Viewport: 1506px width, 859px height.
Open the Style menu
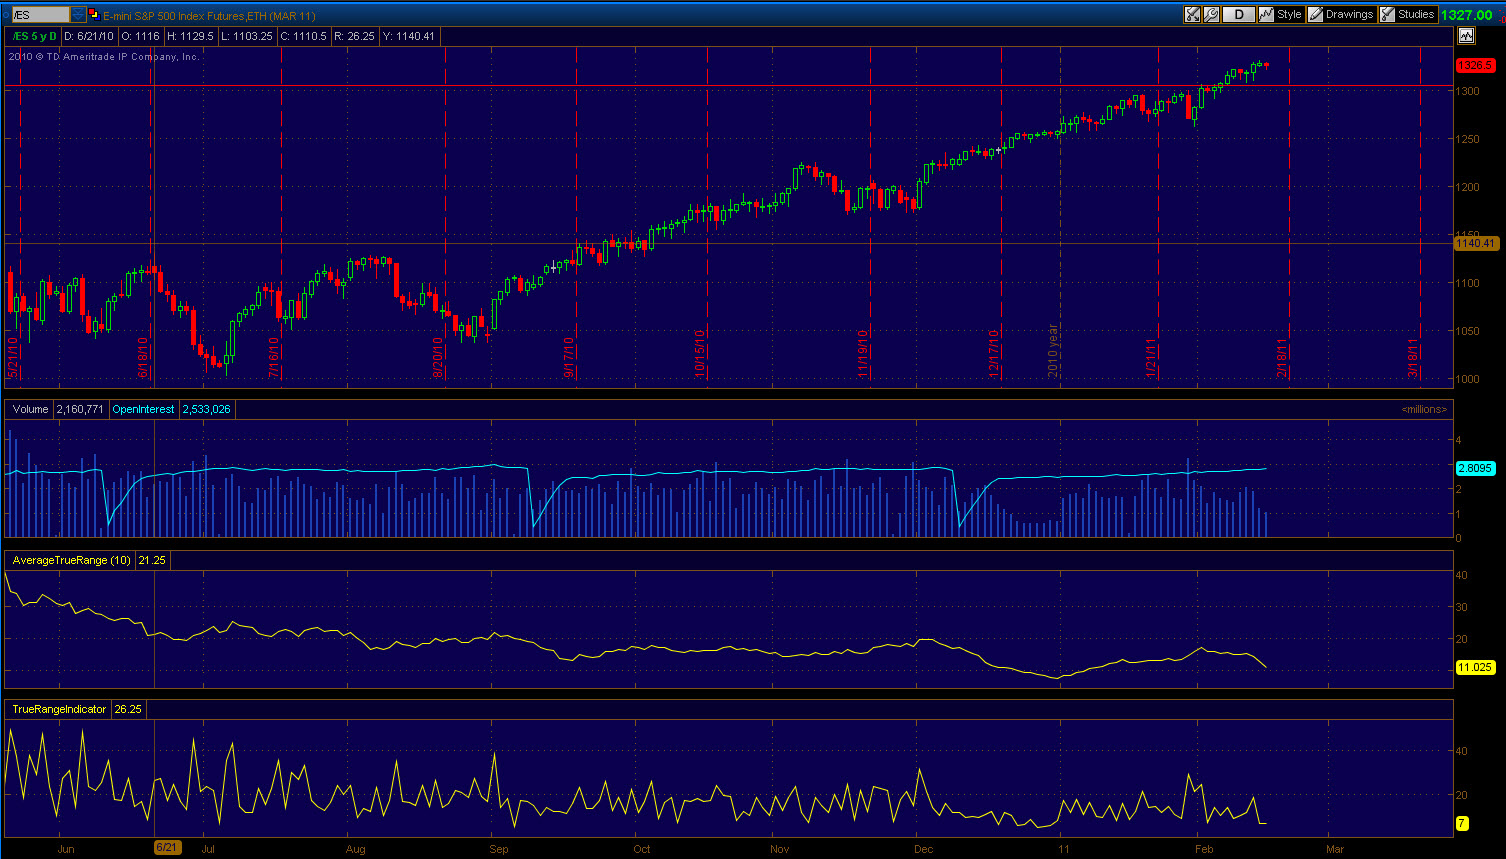1281,14
